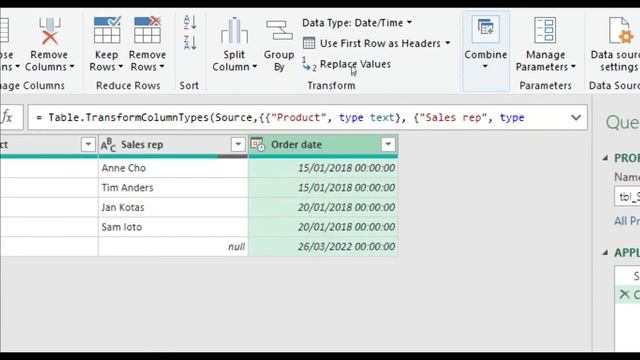The image size is (640, 360).
Task: Select Anne Cho's 15/01/2018 date cell
Action: [323, 168]
